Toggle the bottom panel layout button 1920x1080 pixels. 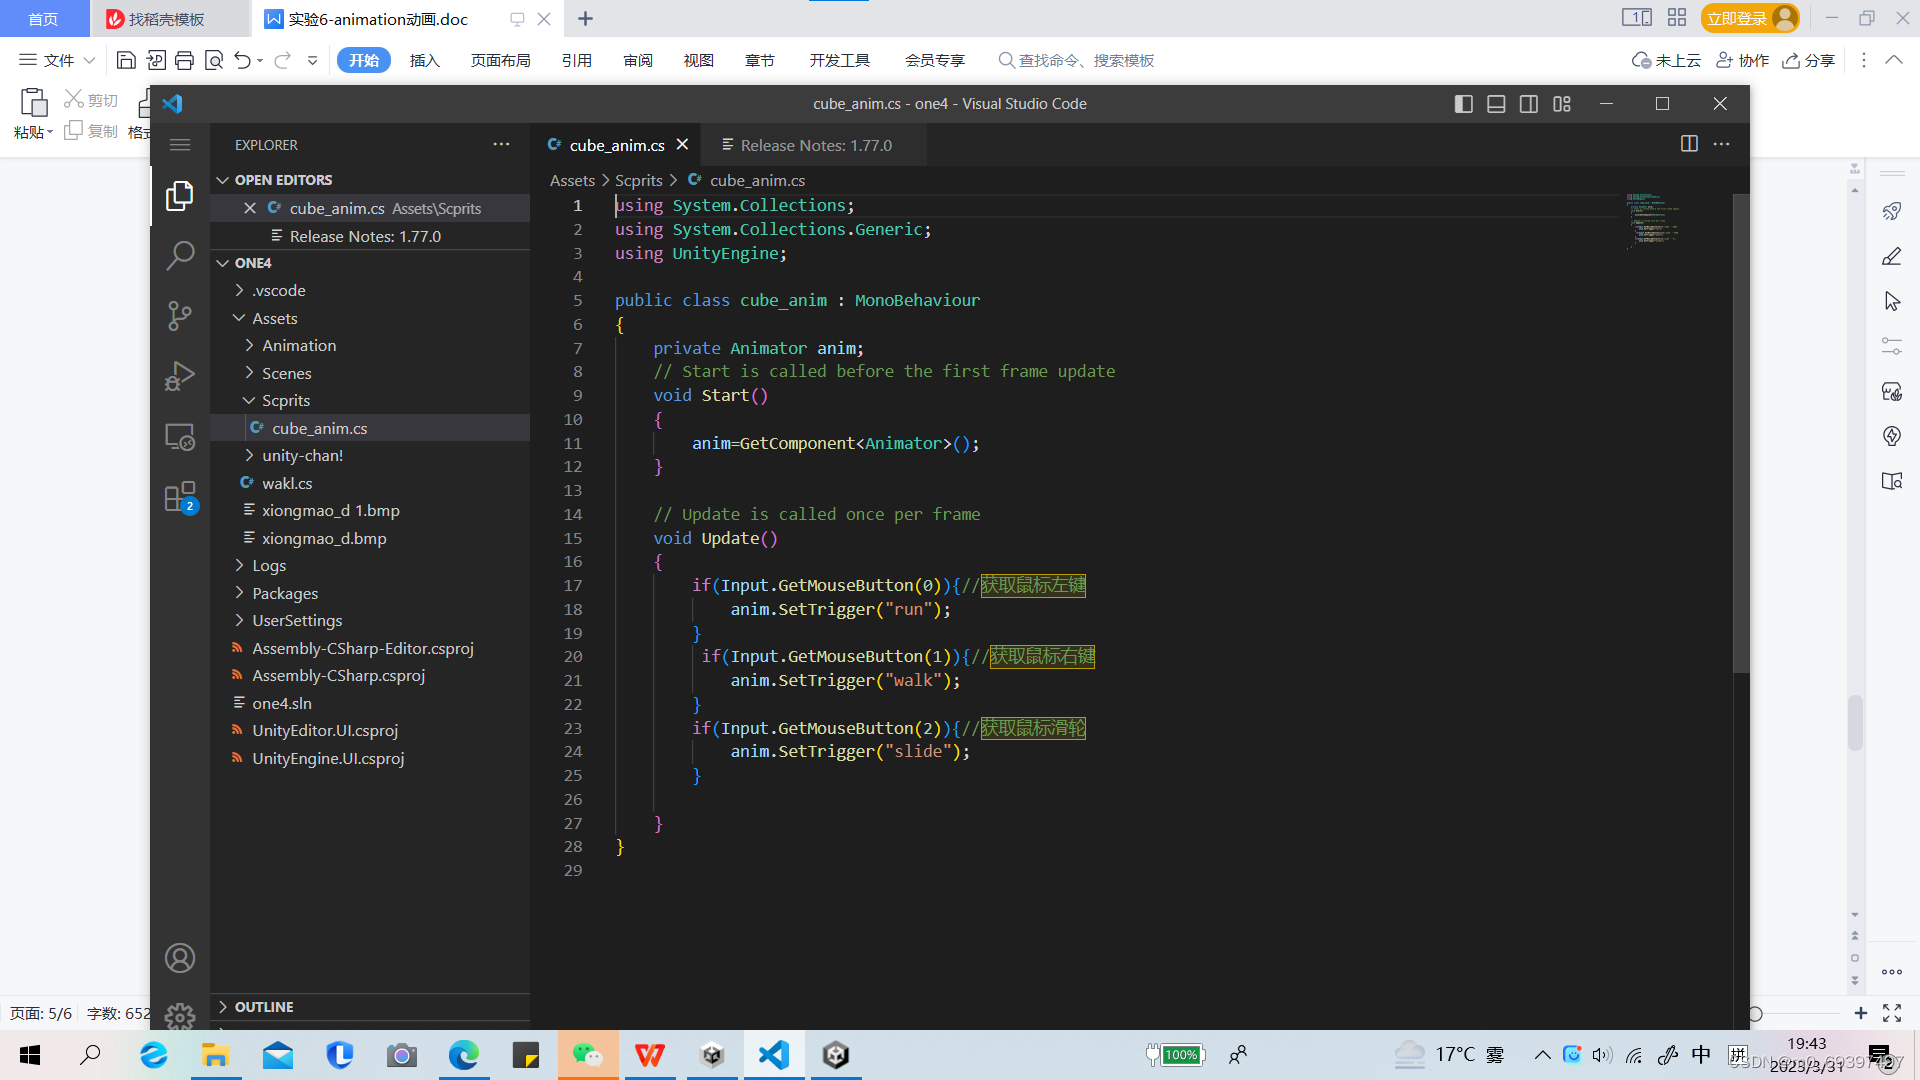point(1496,104)
